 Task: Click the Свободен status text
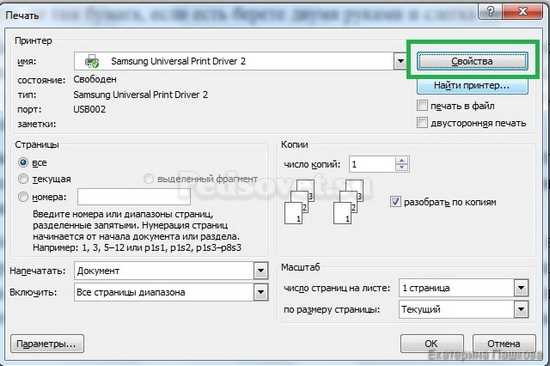pyautogui.click(x=95, y=79)
